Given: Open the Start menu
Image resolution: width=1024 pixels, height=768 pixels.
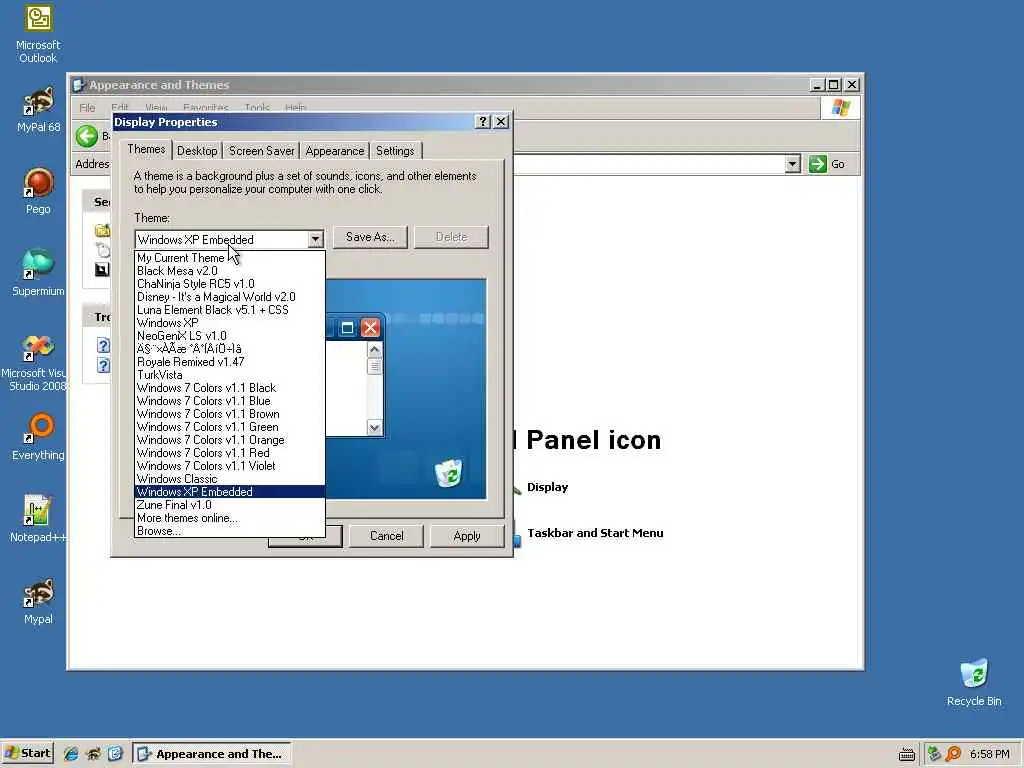Looking at the screenshot, I should (x=27, y=753).
